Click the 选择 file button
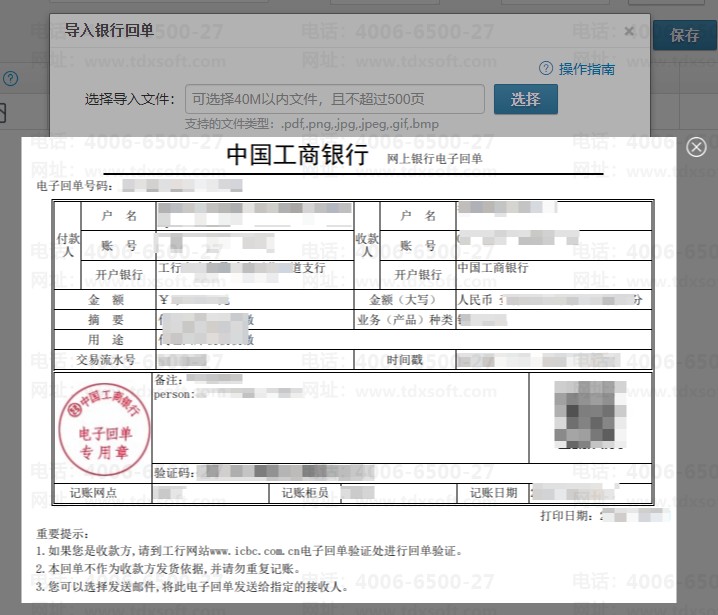The height and width of the screenshot is (615, 718). point(525,99)
